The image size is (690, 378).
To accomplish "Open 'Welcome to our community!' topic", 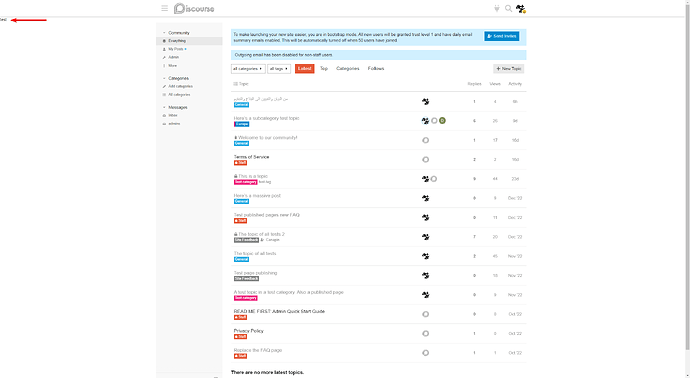I will [x=268, y=138].
